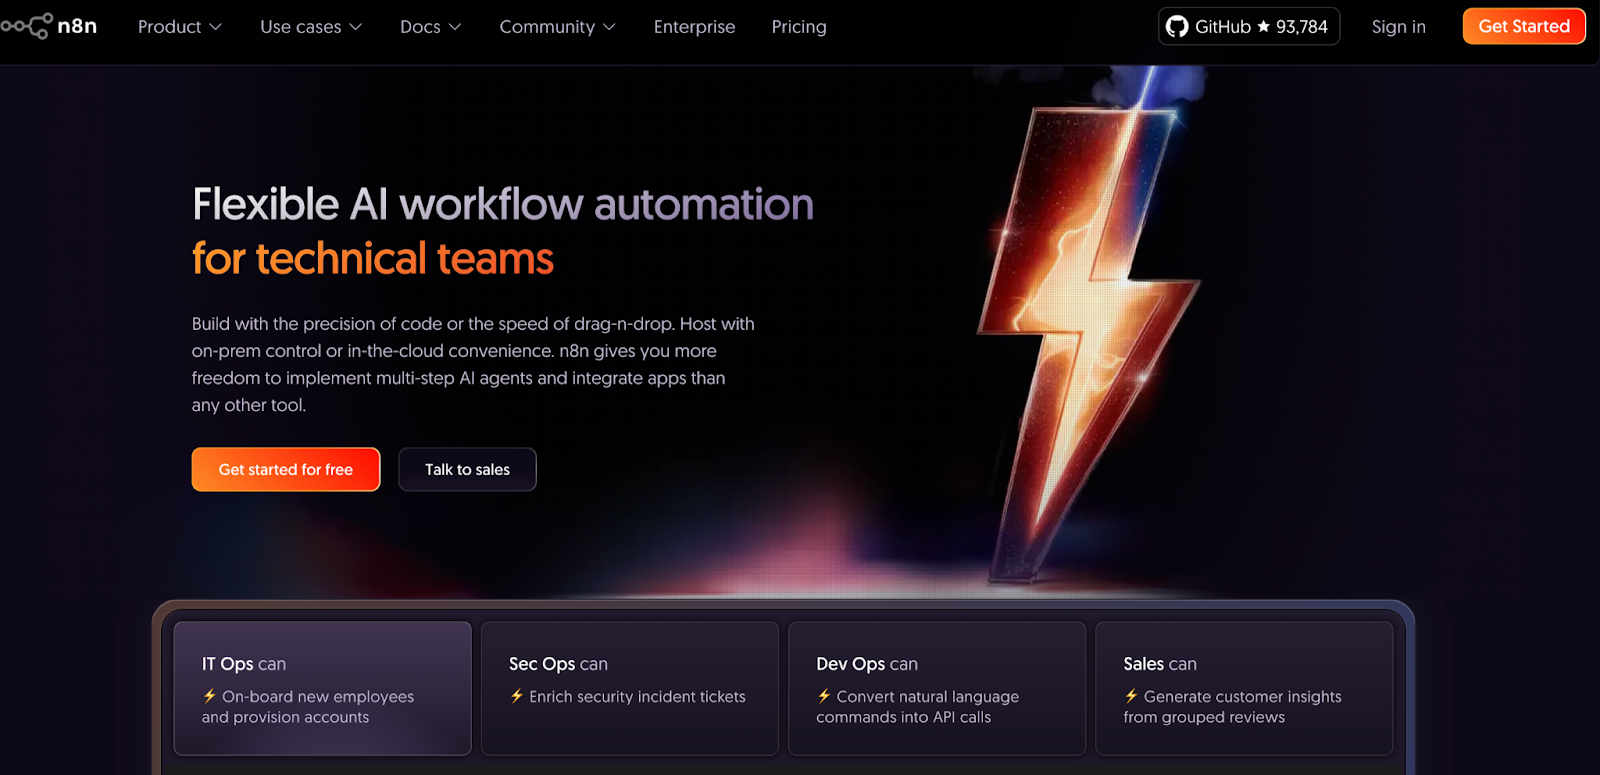Click the large lightning bolt hero image
Screen dimensions: 1600x775
click(1090, 330)
